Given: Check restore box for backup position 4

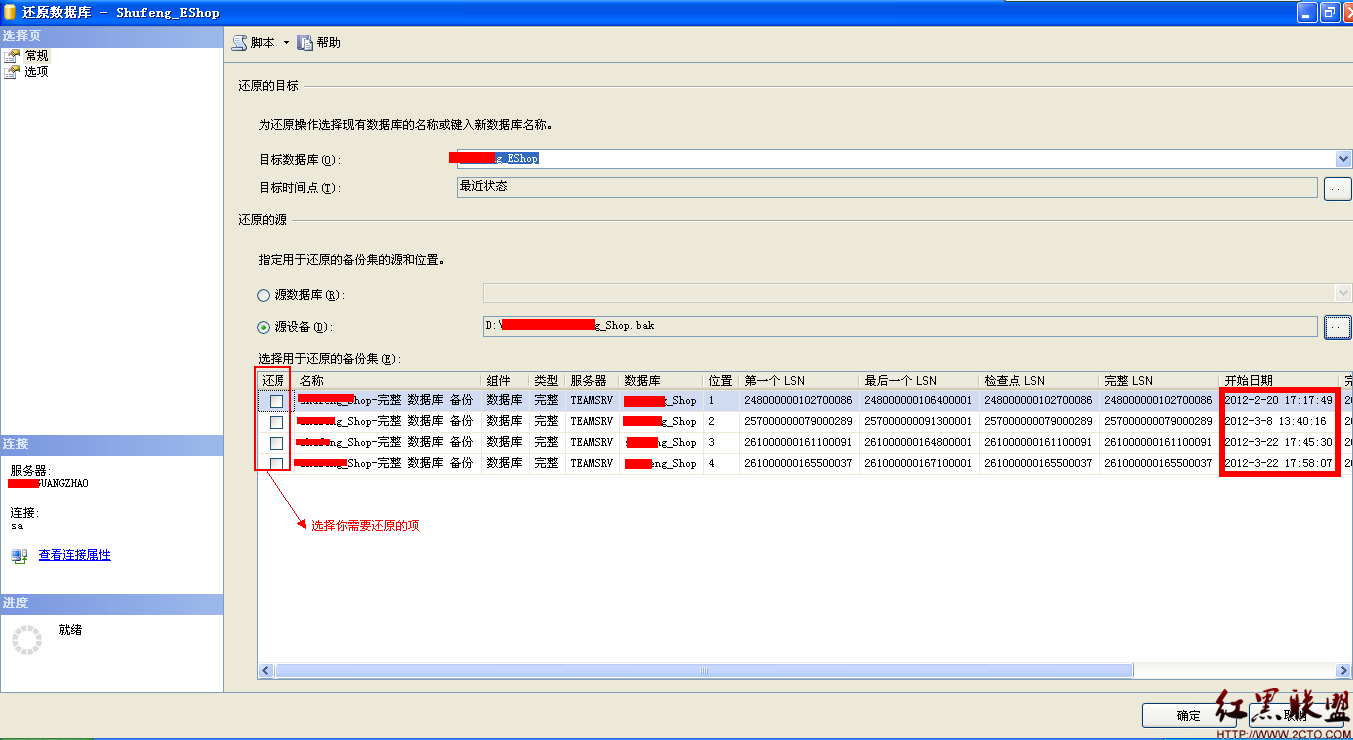Looking at the screenshot, I should [x=276, y=464].
